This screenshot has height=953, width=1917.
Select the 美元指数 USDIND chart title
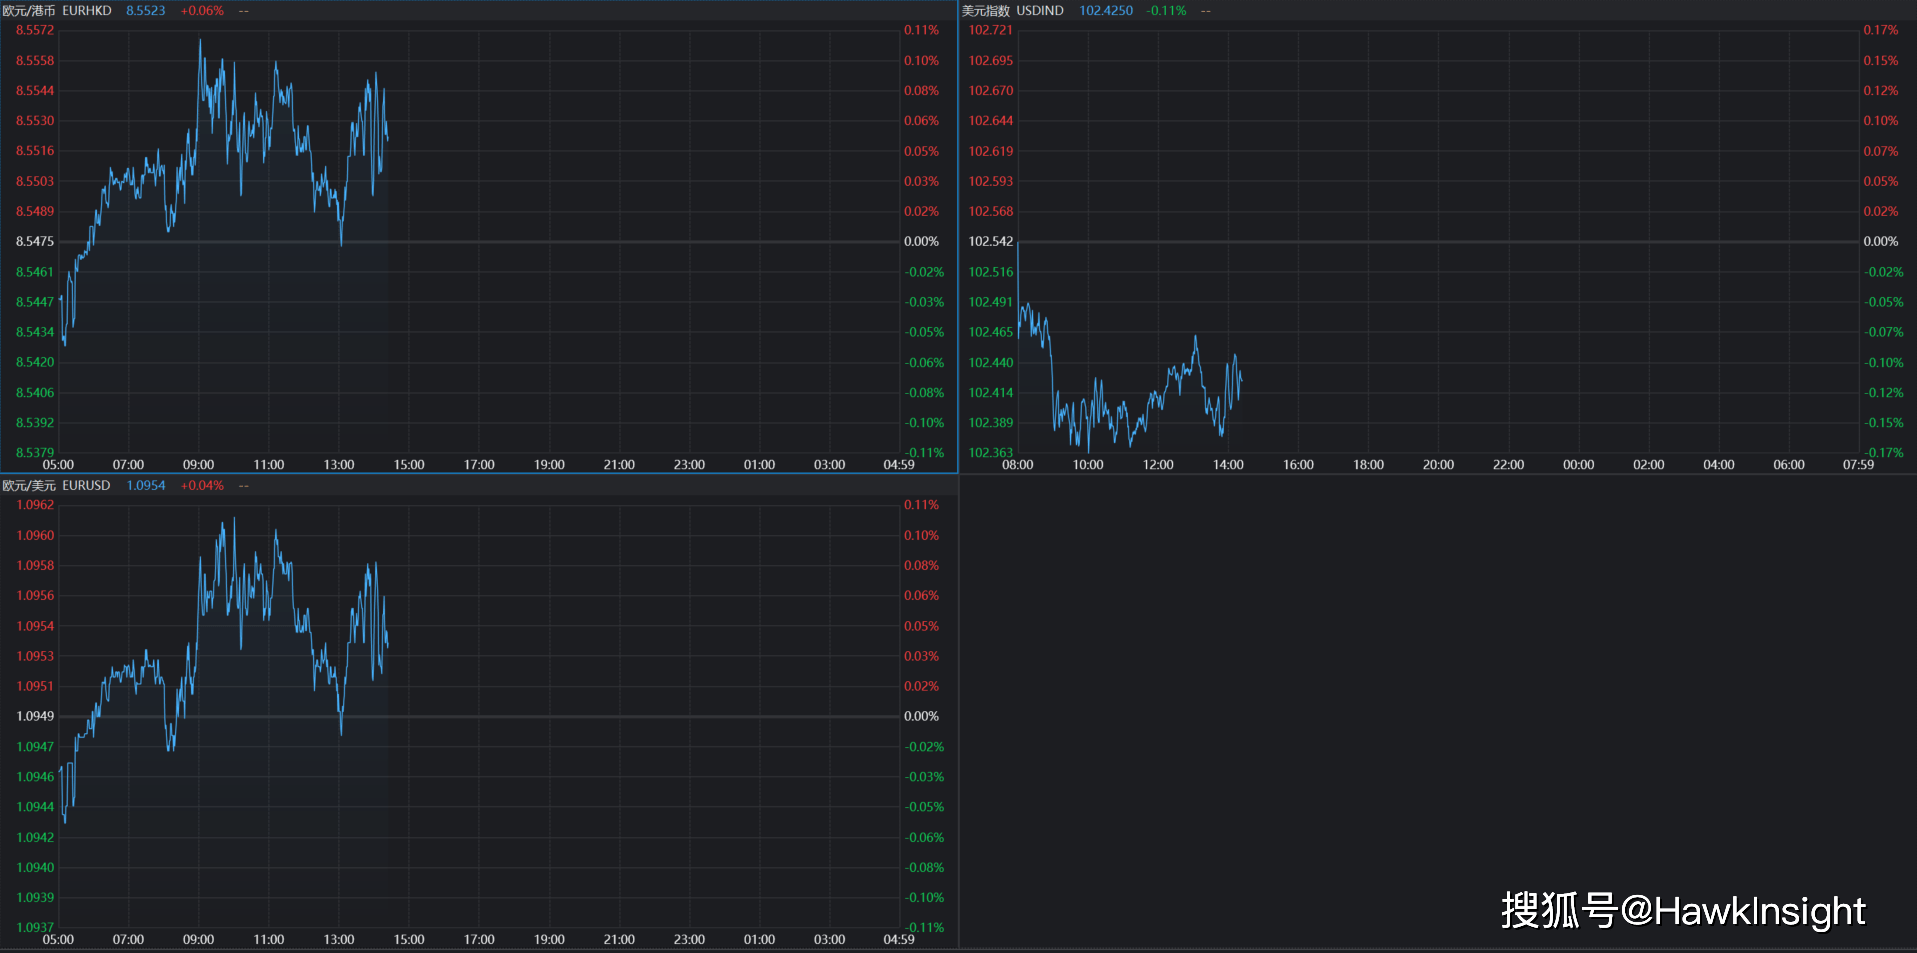coord(1012,11)
